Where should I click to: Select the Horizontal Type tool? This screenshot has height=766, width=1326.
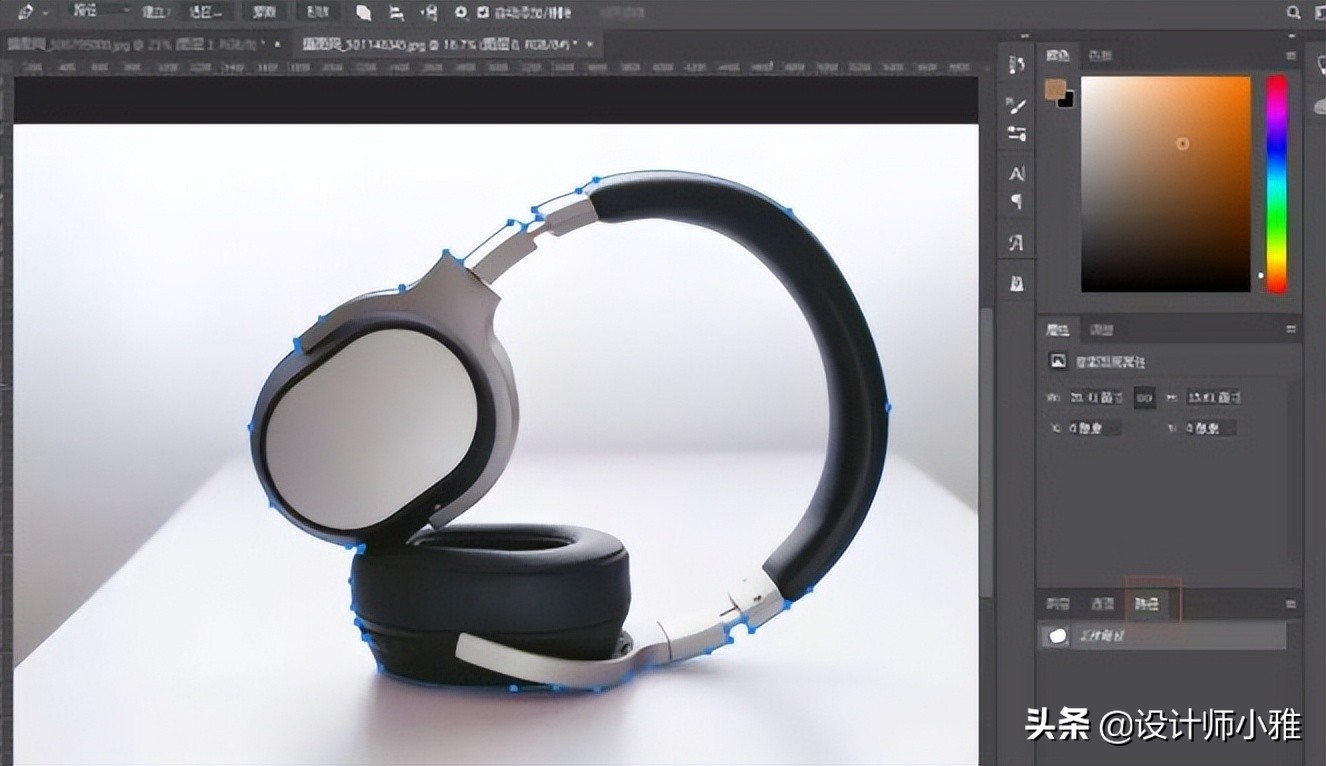coord(1015,172)
